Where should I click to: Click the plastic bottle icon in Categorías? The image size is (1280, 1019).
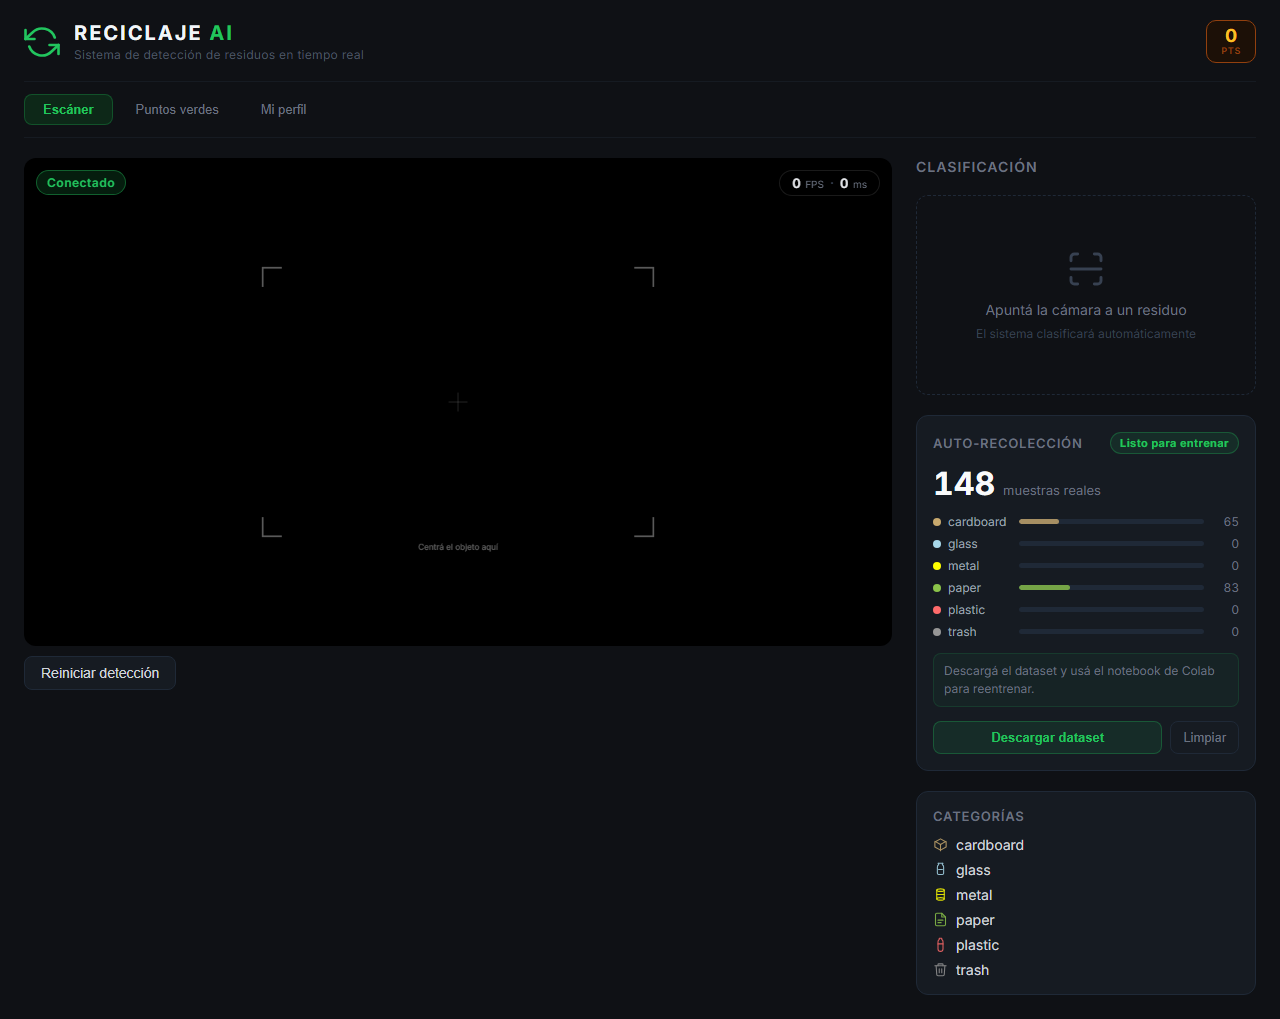[940, 945]
